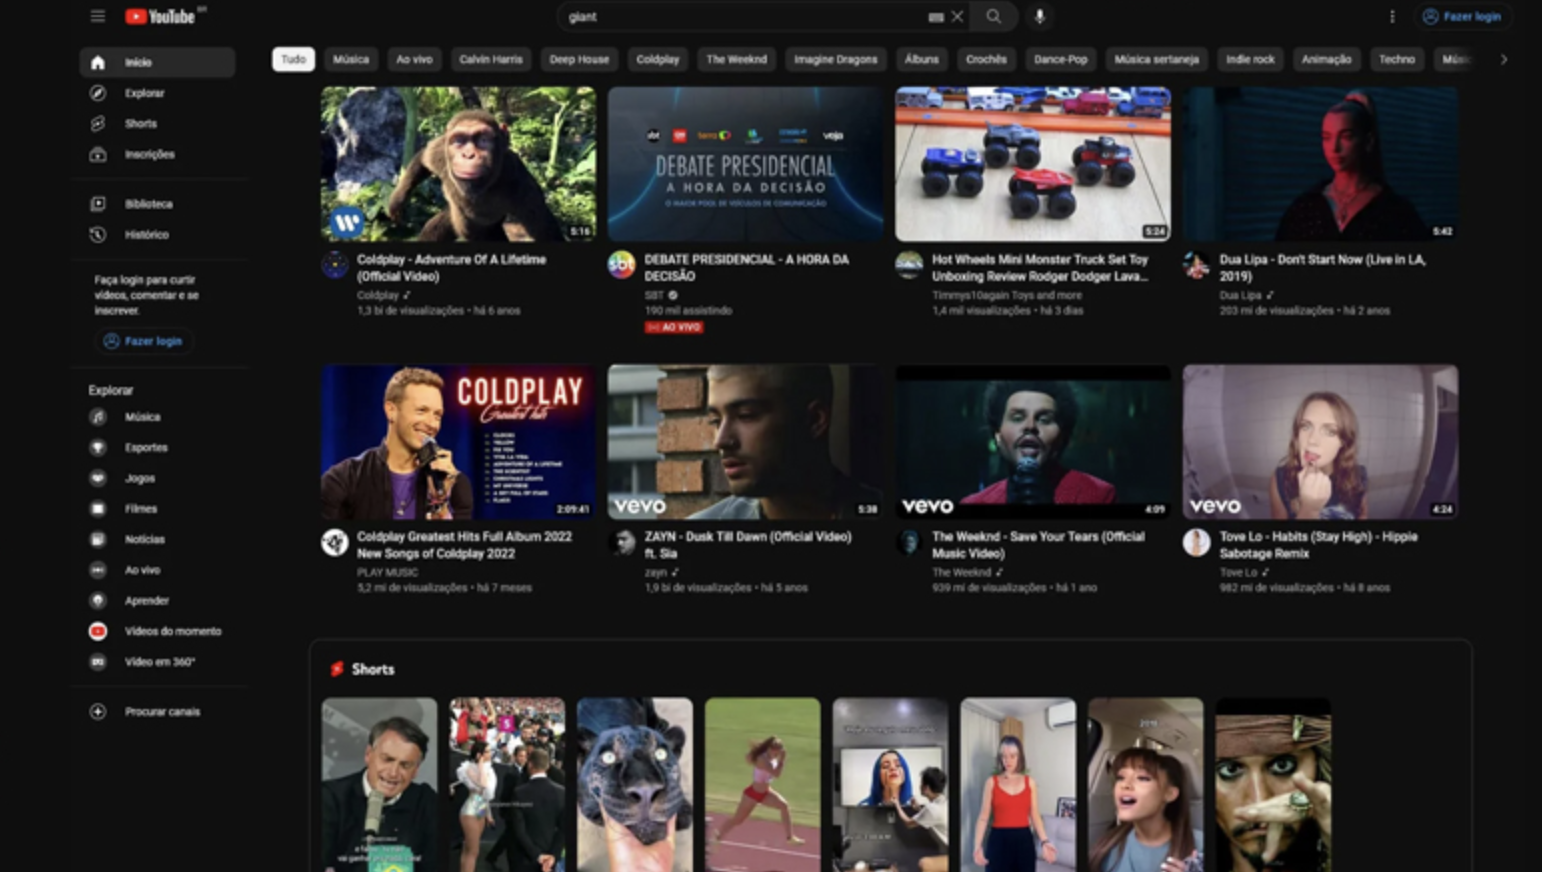Viewport: 1542px width, 872px height.
Task: Click Fazer login button at top right
Action: (x=1461, y=16)
